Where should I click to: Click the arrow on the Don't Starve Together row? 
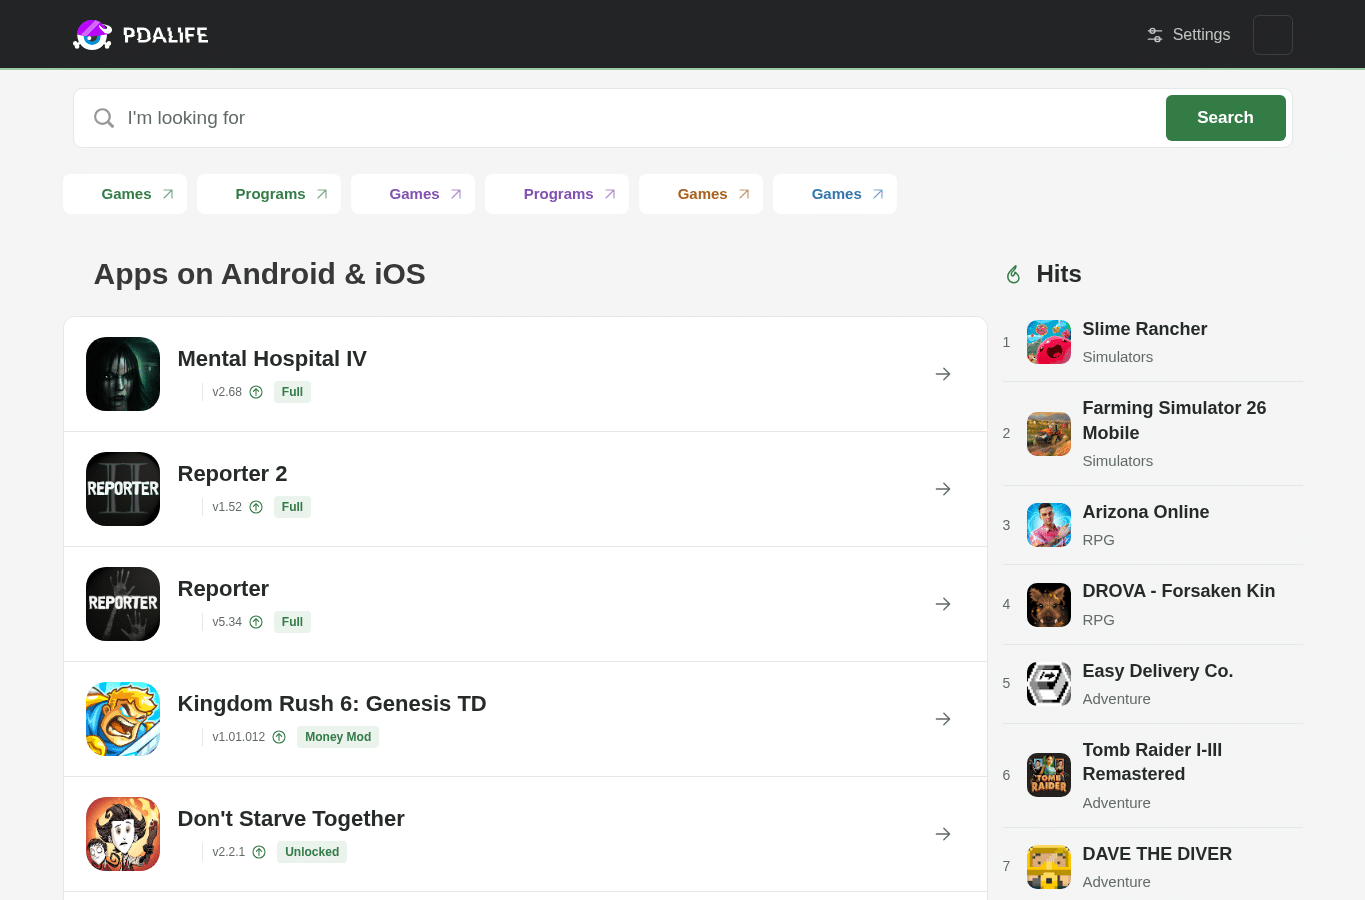point(943,834)
